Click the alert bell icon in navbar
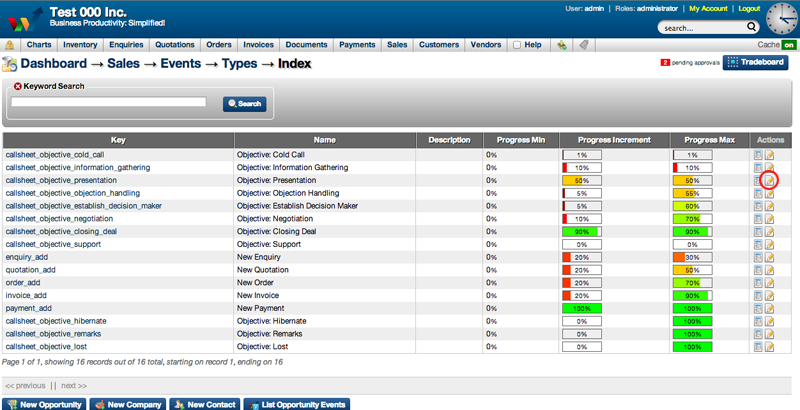 coord(10,45)
